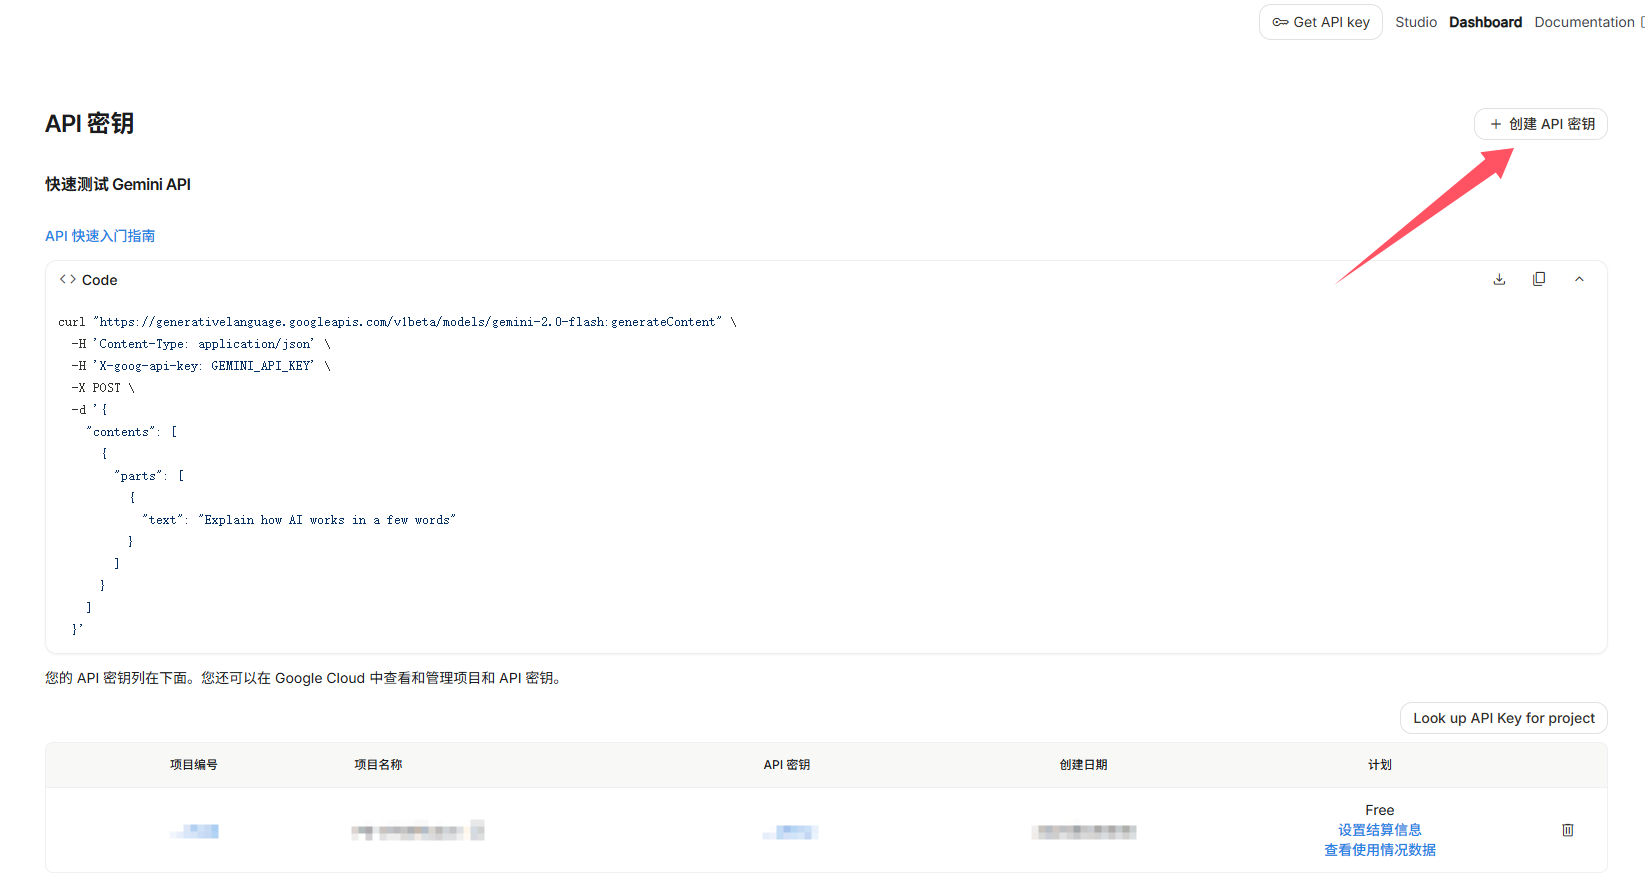Copy the code snippet to clipboard

1539,279
